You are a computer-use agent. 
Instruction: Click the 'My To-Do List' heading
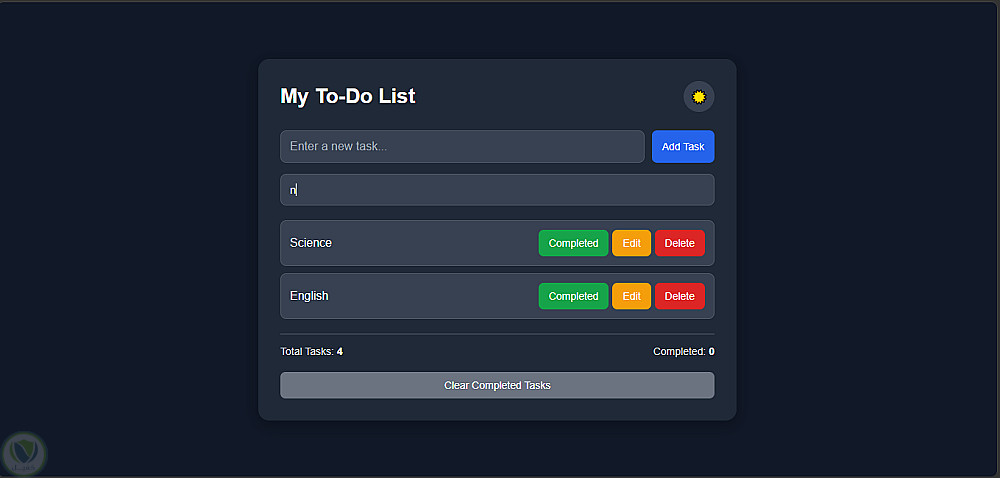348,96
